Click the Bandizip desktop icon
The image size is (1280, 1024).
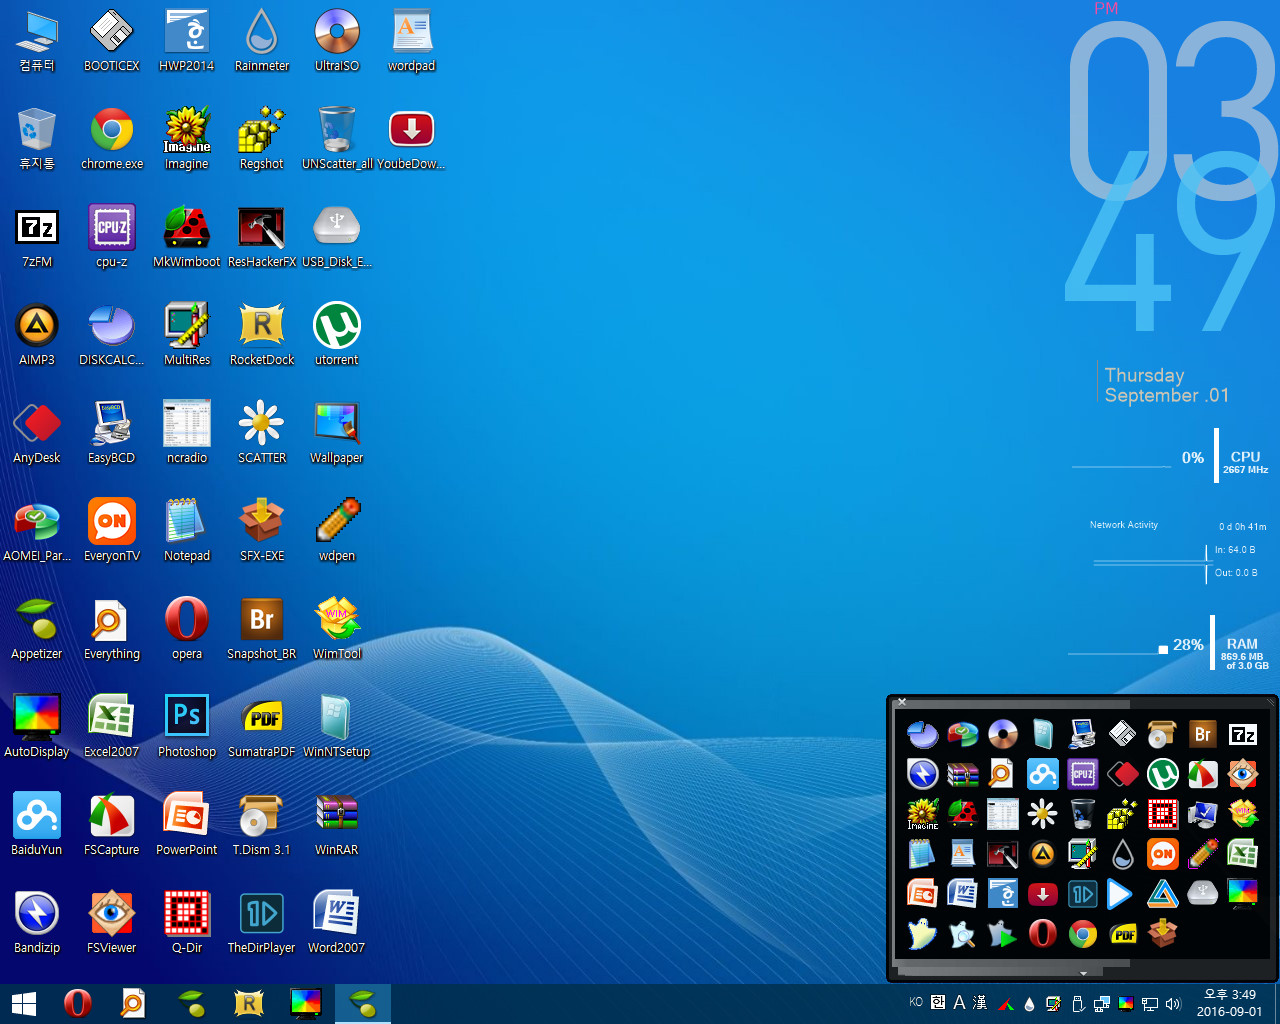[x=37, y=924]
